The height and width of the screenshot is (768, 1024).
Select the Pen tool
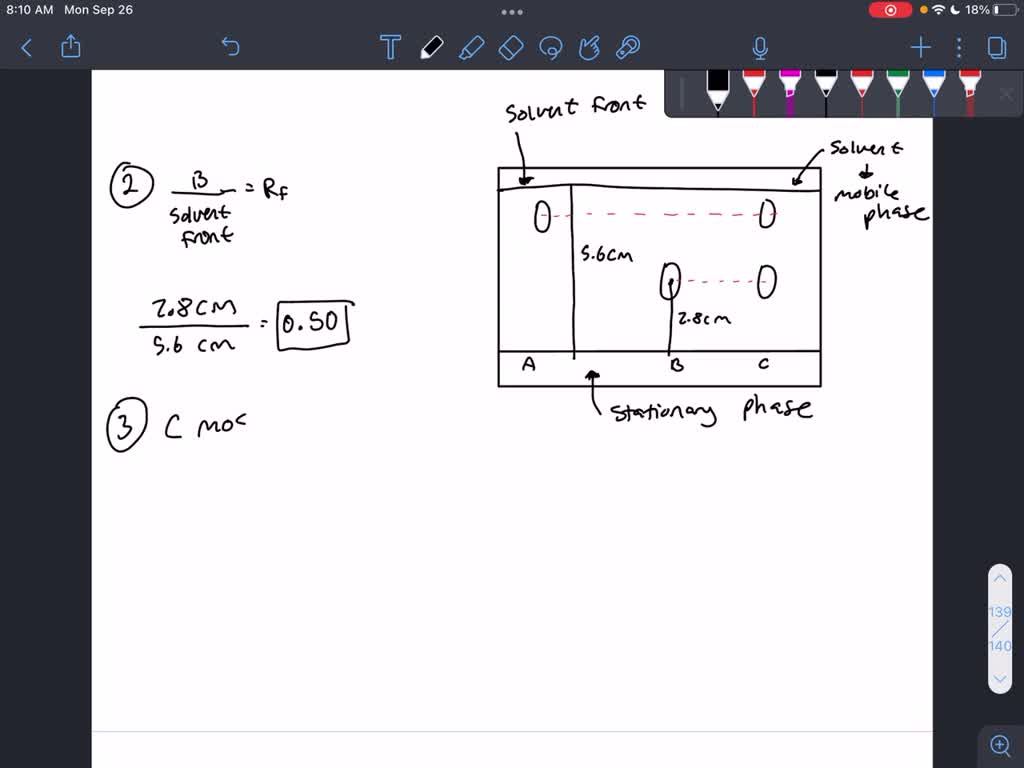tap(432, 48)
